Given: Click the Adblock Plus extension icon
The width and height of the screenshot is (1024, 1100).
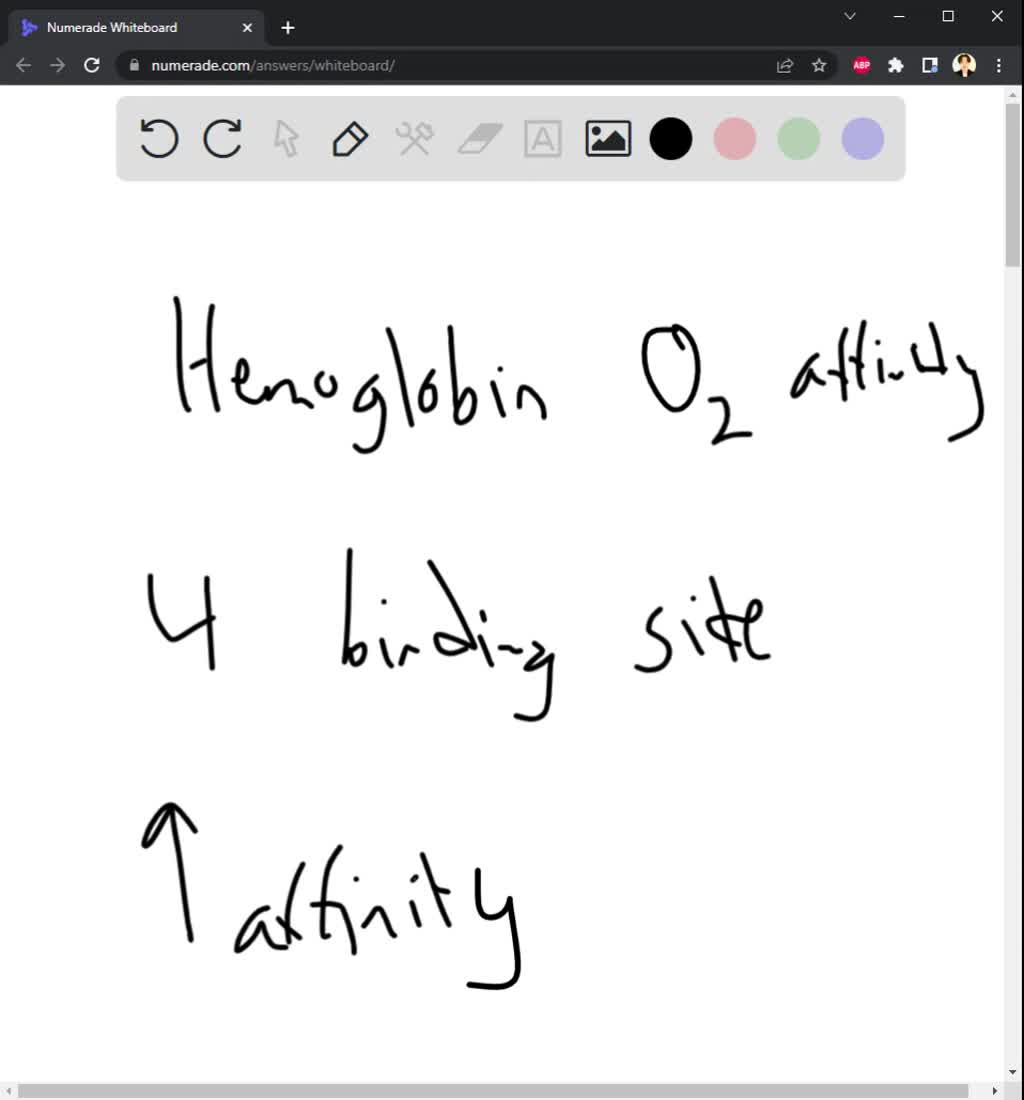Looking at the screenshot, I should tap(861, 65).
